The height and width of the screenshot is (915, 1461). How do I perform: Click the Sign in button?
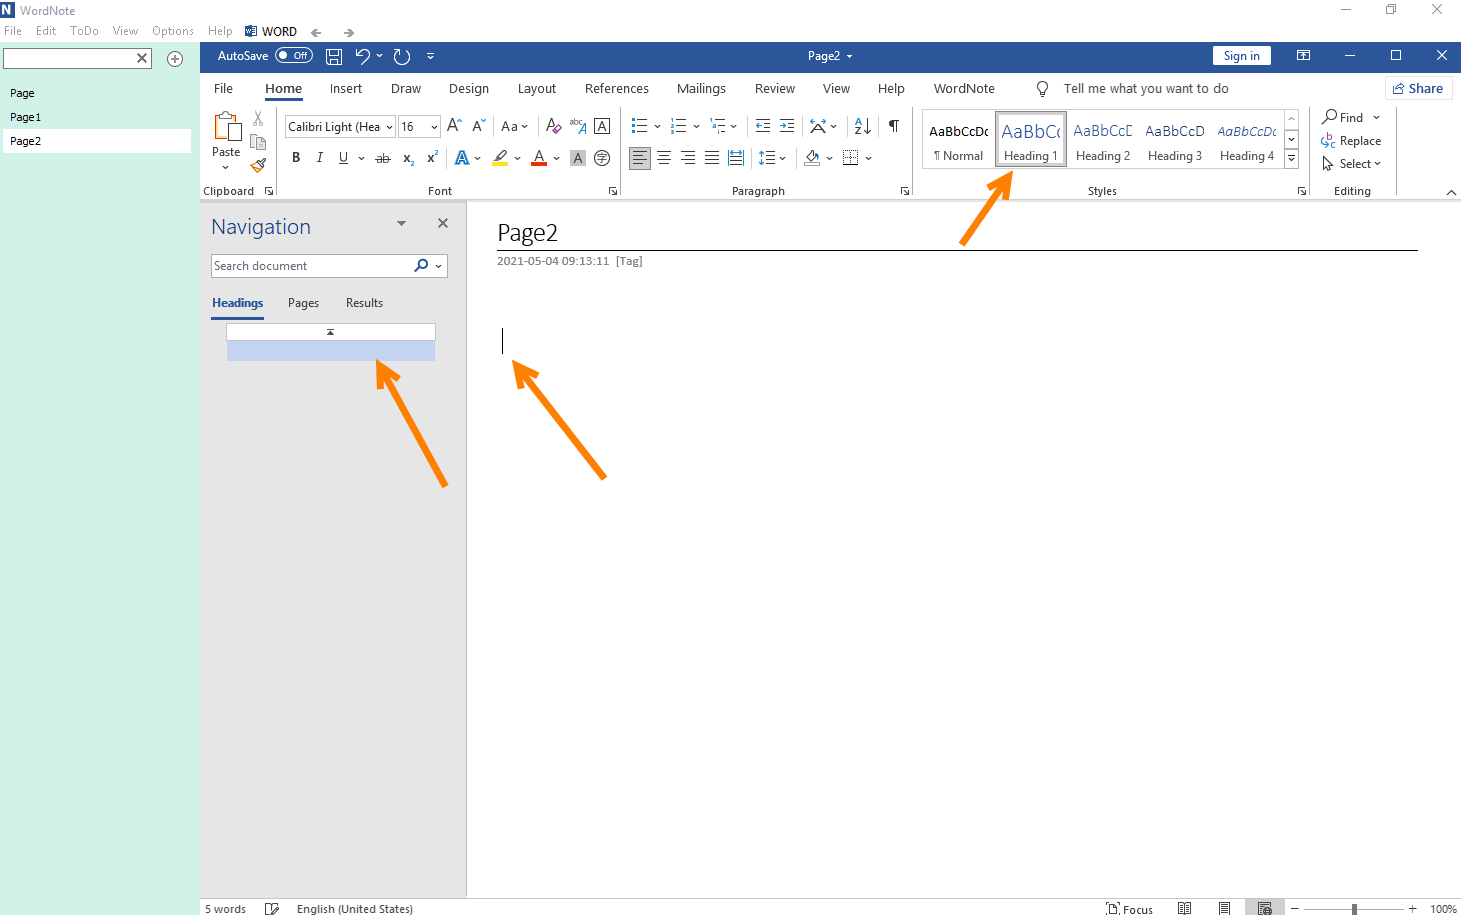1242,56
